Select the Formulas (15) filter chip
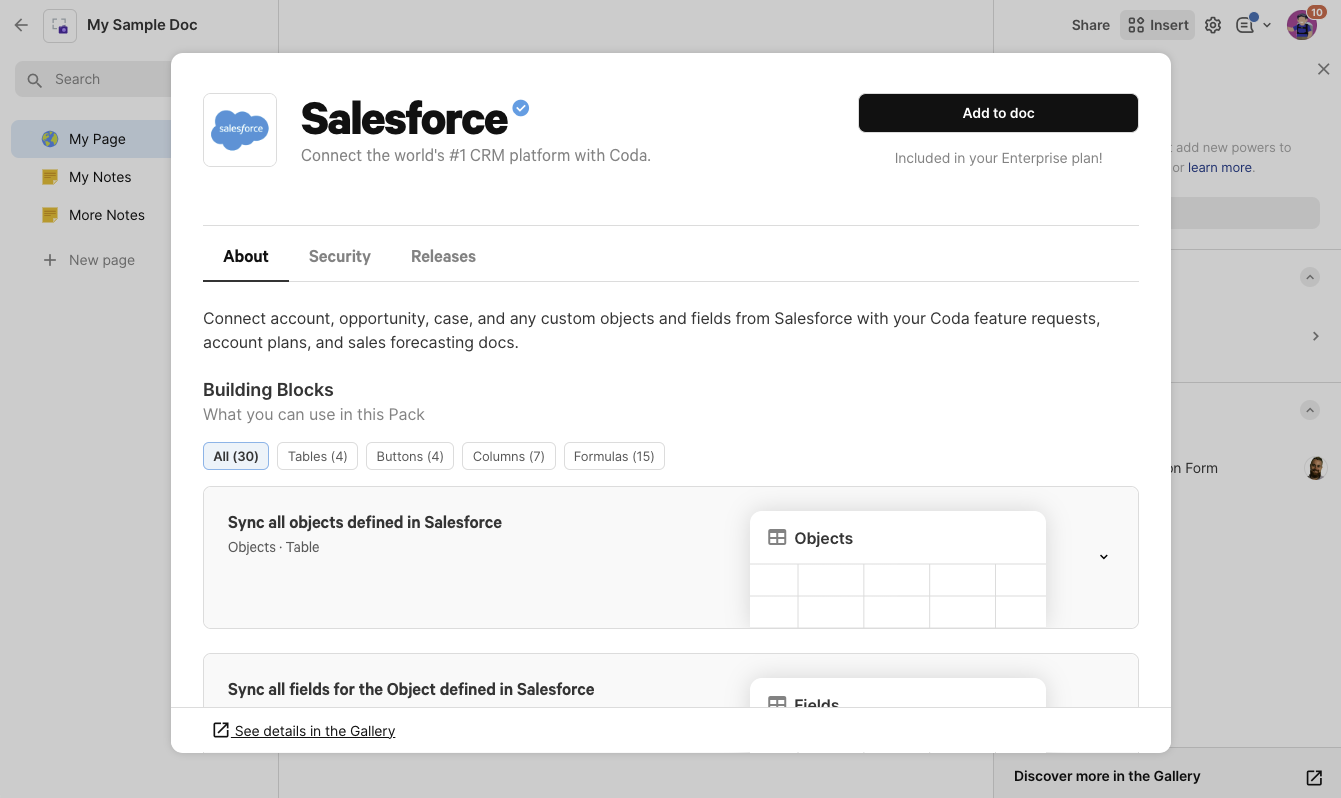 click(x=614, y=456)
